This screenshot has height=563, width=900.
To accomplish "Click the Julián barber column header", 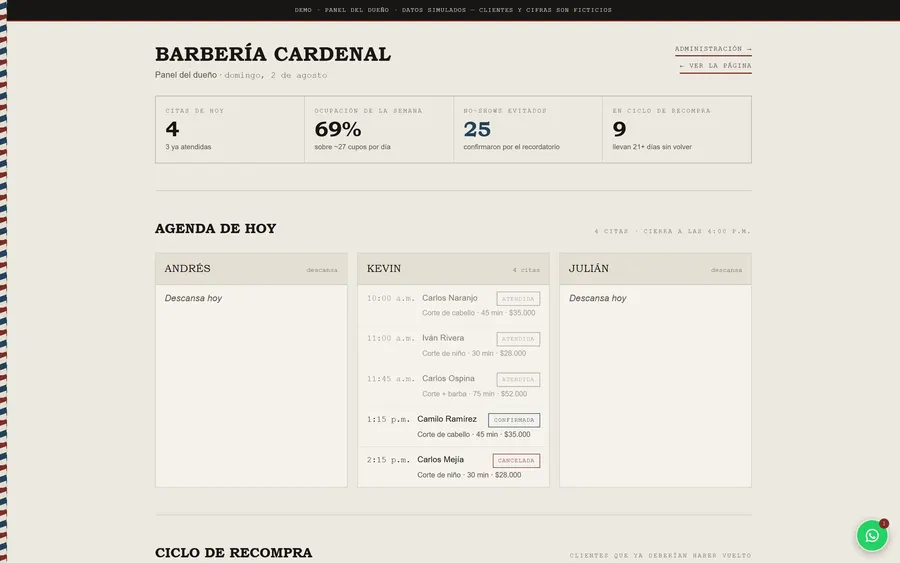I will pos(655,269).
